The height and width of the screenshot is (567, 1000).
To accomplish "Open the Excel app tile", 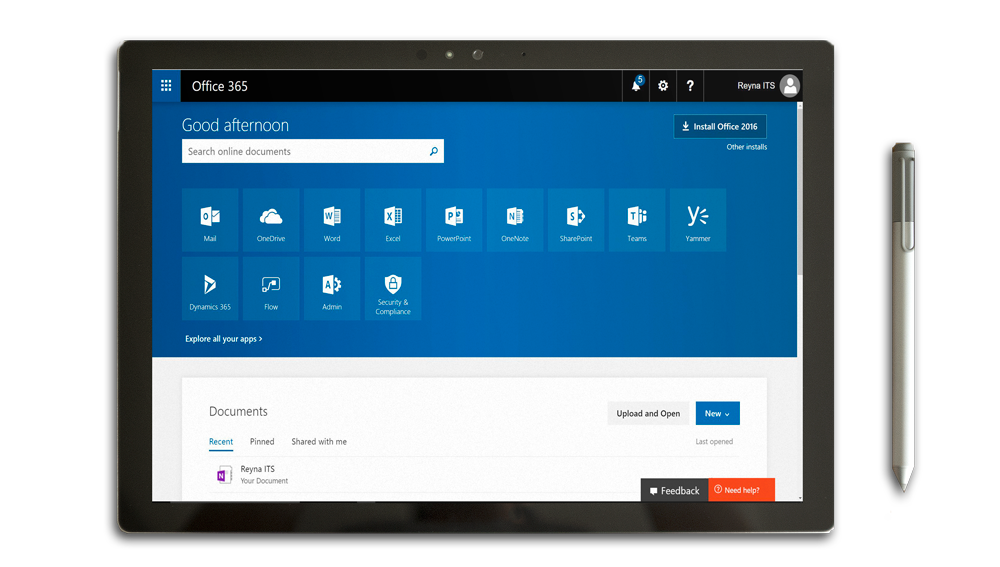I will point(393,220).
